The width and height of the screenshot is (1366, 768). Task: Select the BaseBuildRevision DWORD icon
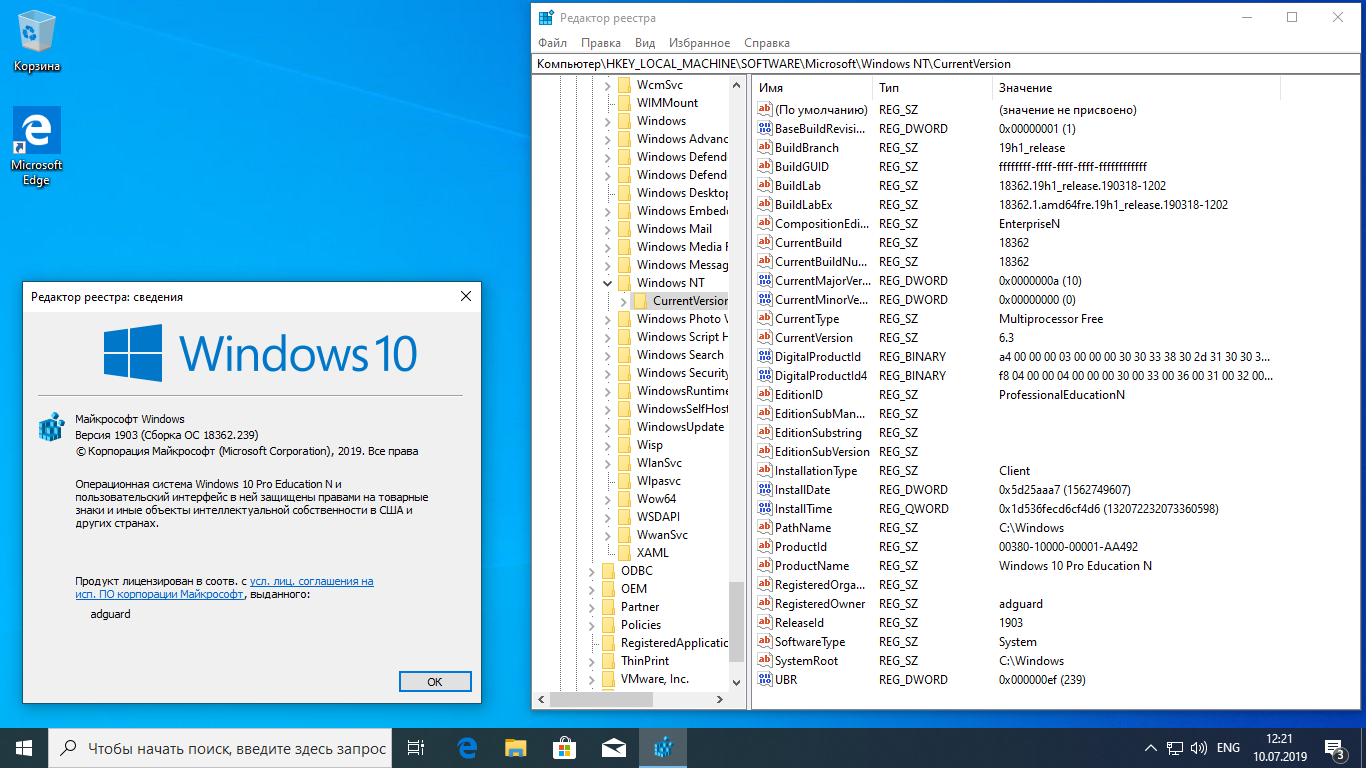pyautogui.click(x=765, y=129)
